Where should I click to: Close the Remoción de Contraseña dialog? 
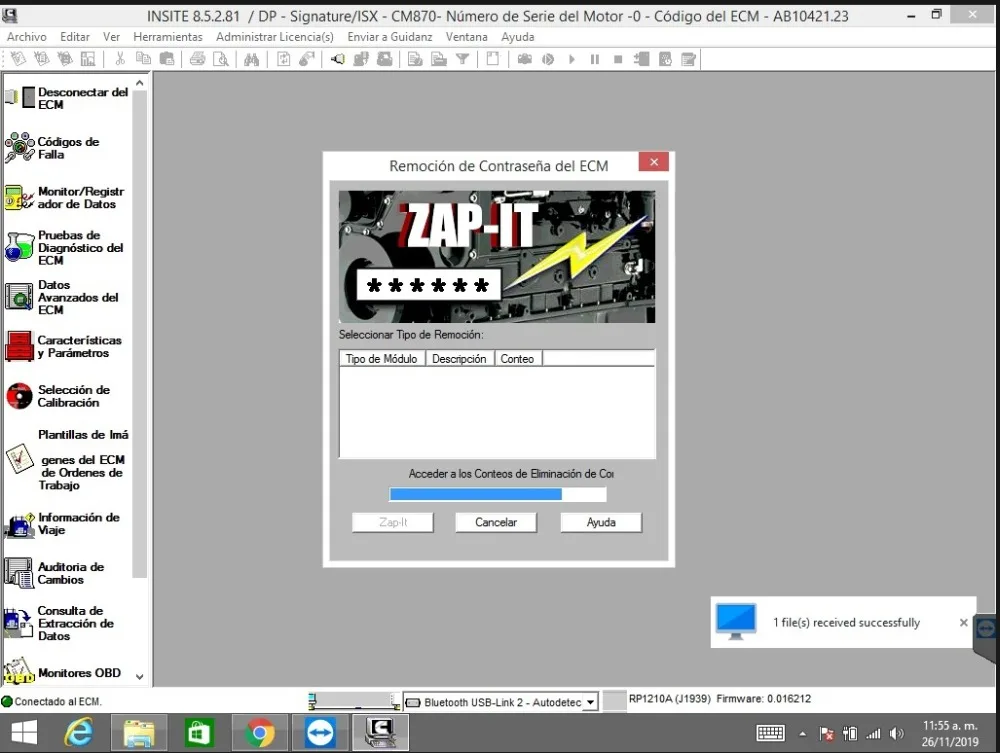pos(654,162)
